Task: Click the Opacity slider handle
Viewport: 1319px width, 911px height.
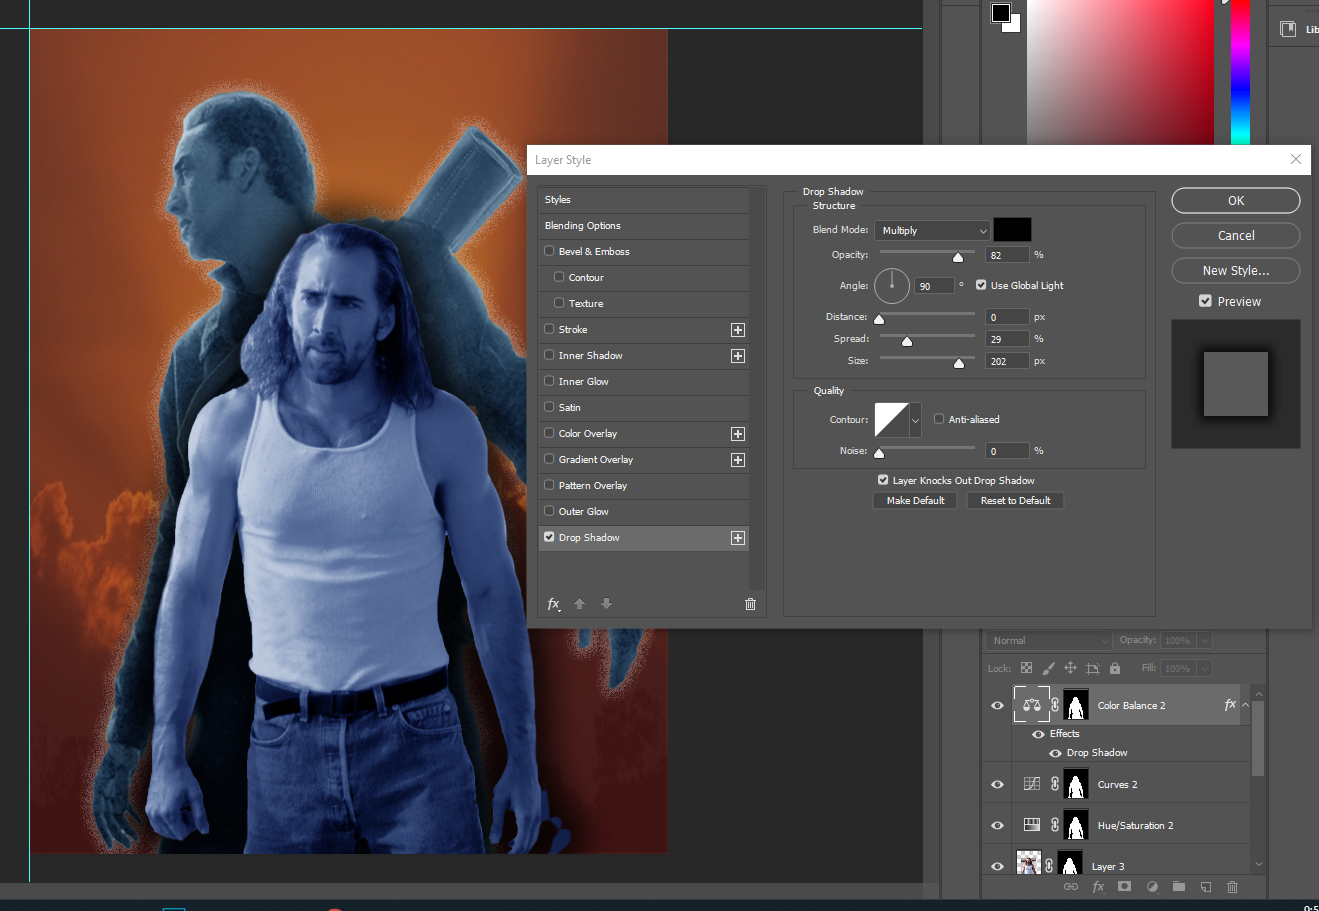Action: [x=958, y=257]
